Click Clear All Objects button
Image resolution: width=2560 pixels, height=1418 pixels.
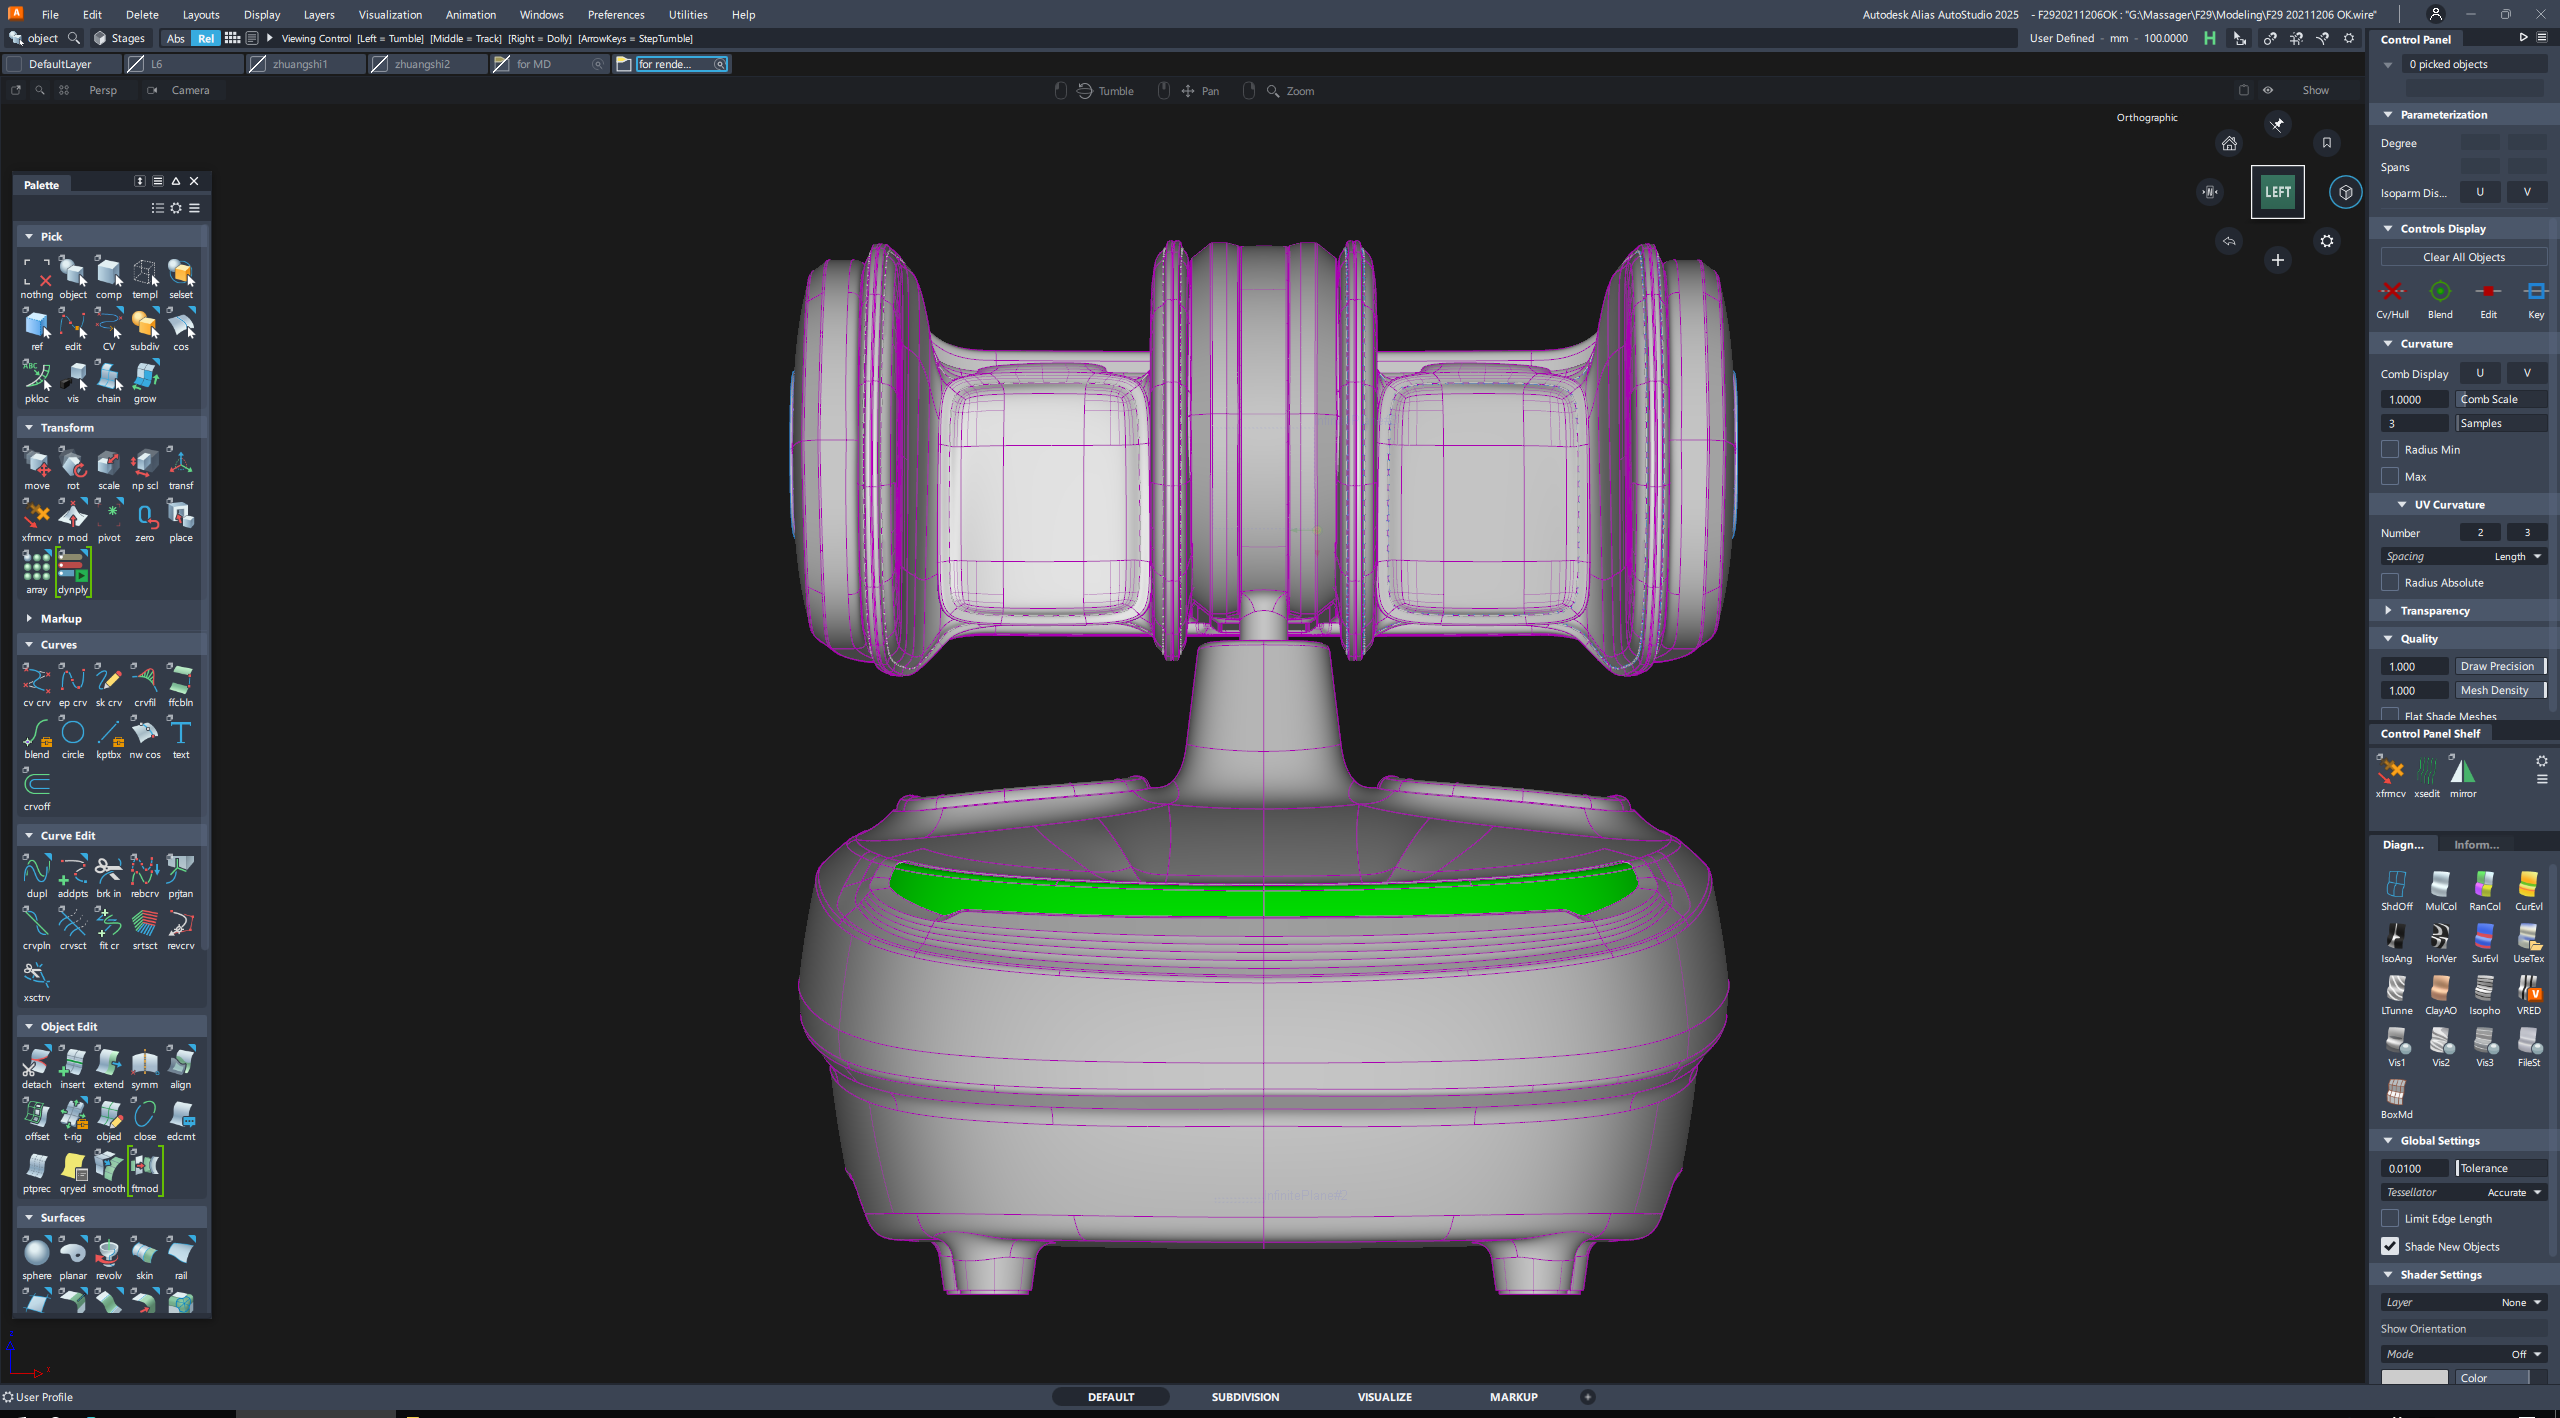(2463, 257)
